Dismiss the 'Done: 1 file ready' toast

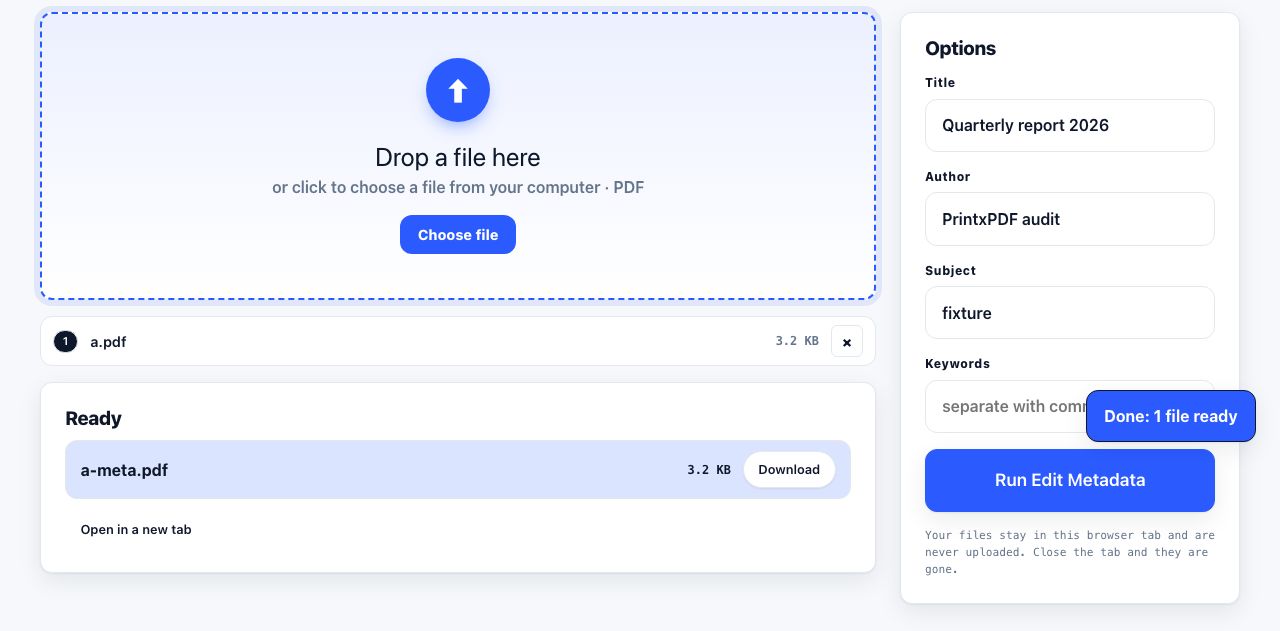(1171, 416)
